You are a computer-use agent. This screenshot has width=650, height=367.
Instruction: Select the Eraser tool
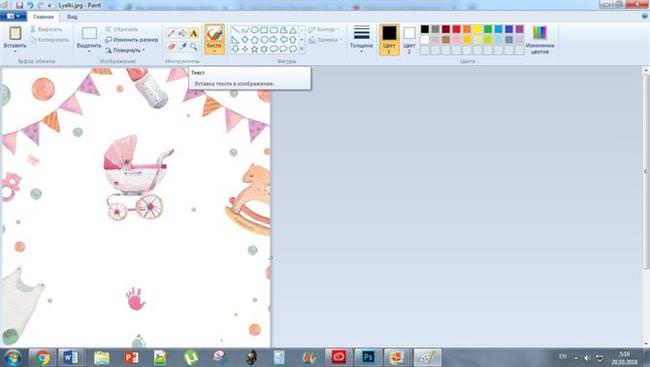point(171,46)
